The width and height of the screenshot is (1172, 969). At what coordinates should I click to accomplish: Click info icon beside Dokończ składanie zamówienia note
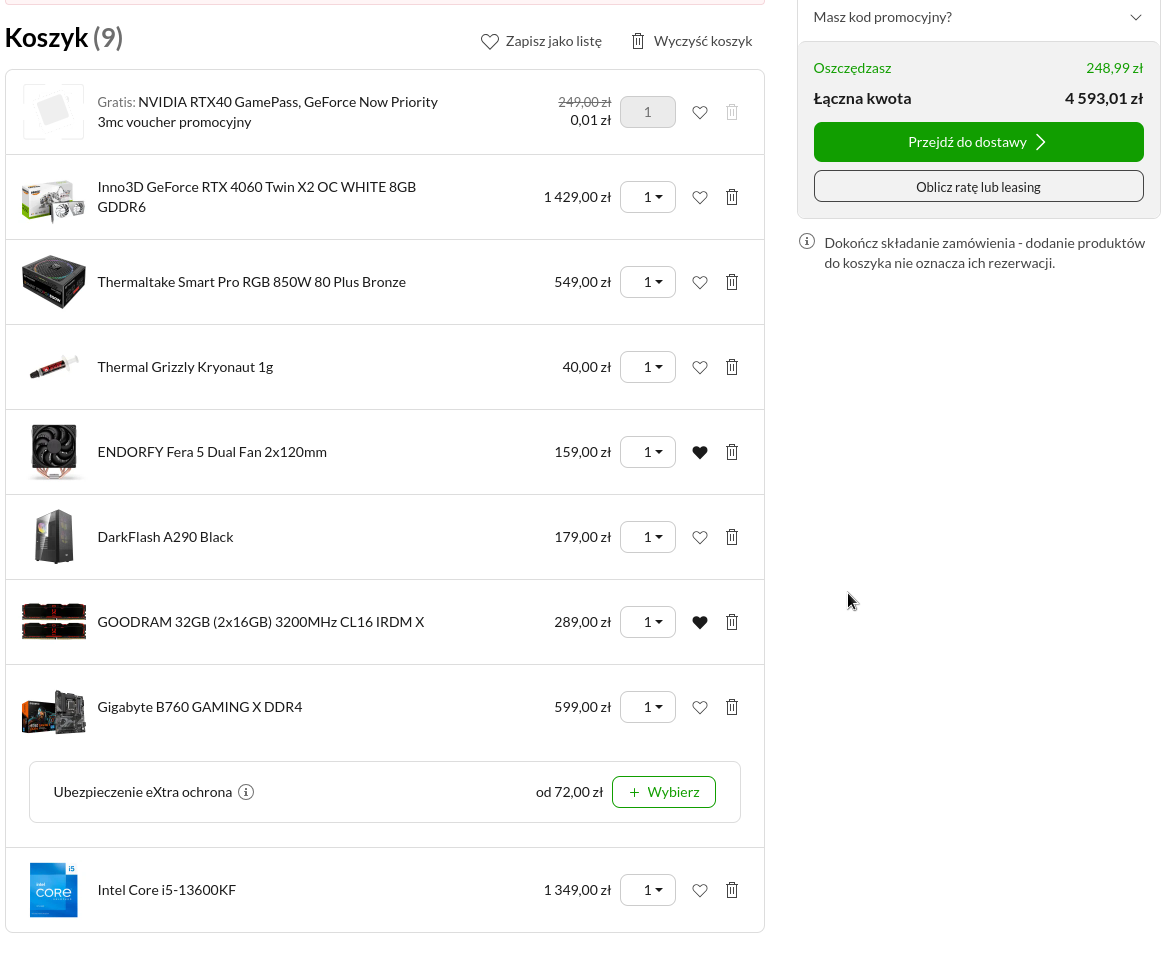[x=806, y=241]
